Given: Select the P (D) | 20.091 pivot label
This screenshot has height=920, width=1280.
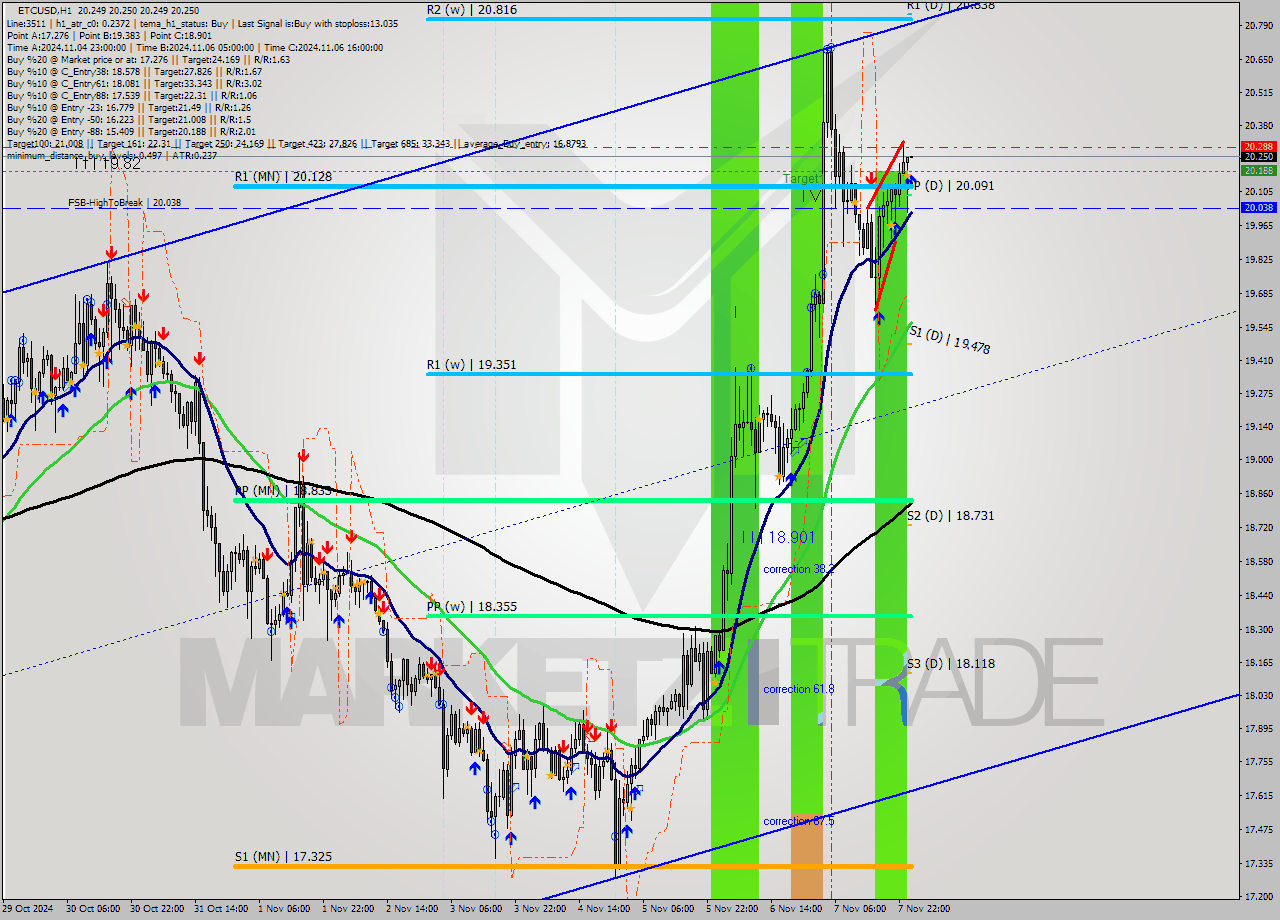Looking at the screenshot, I should coord(954,186).
